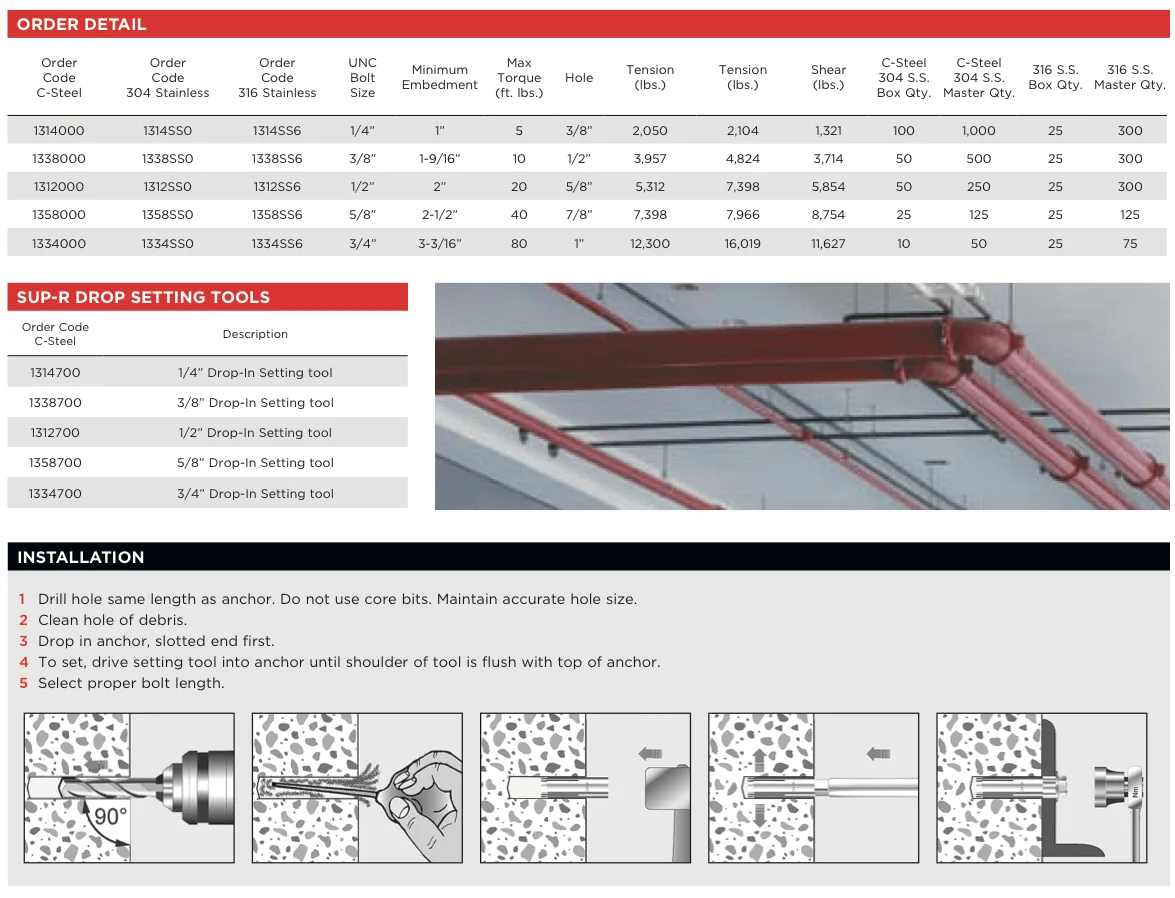Click the UNC Bolt Size column header

point(363,78)
